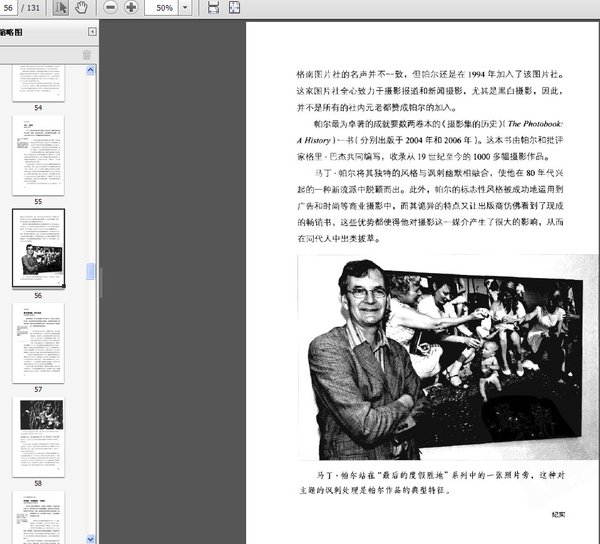Open page 58 thumbnail with photo
The image size is (600, 544).
(x=38, y=437)
